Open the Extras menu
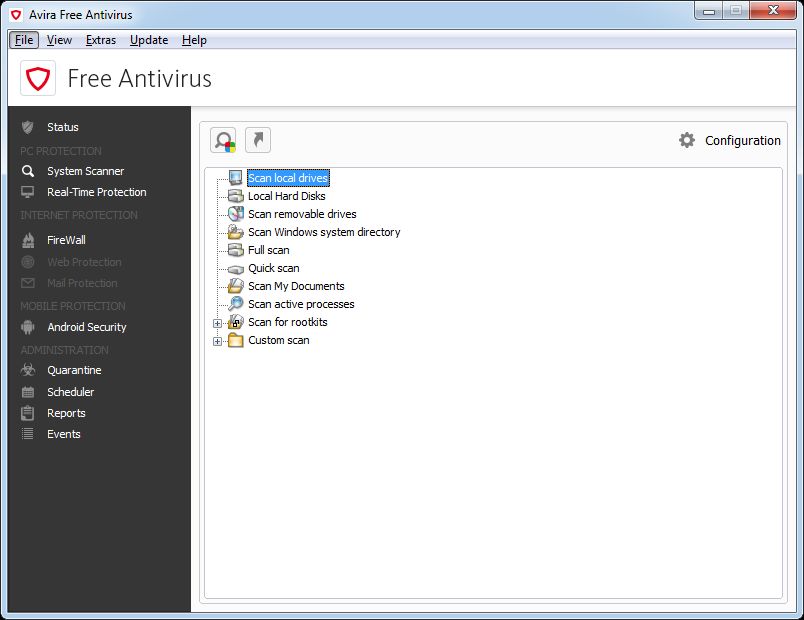This screenshot has height=620, width=804. pos(100,40)
